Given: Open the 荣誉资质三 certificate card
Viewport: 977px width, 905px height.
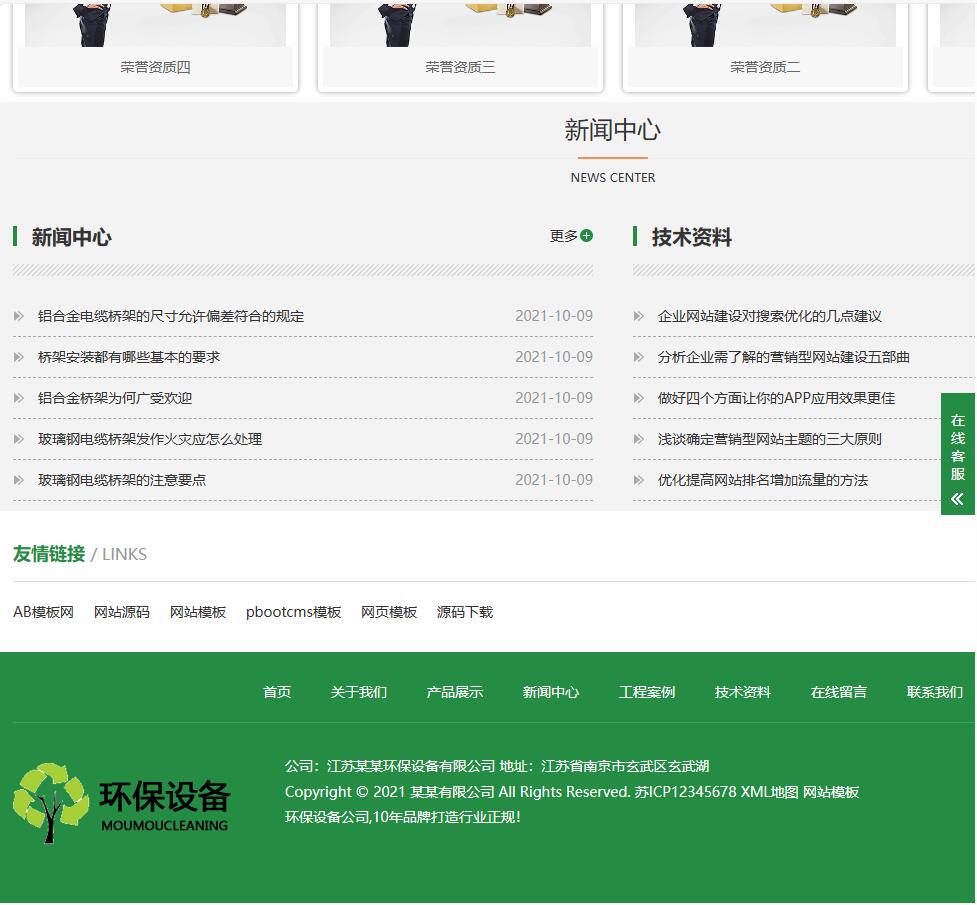Looking at the screenshot, I should click(460, 47).
